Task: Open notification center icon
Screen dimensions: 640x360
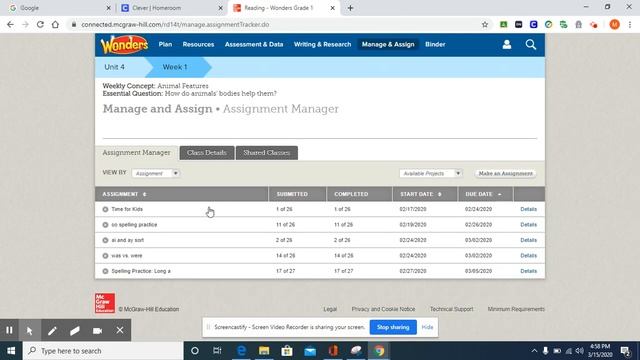Action: coord(625,351)
